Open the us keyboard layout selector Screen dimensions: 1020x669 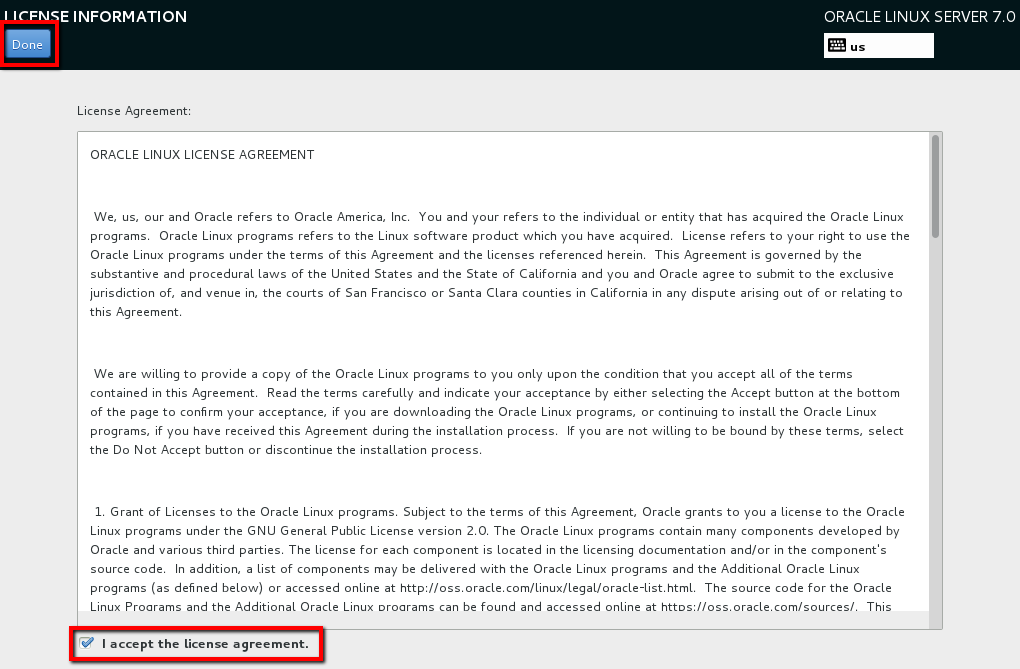878,46
